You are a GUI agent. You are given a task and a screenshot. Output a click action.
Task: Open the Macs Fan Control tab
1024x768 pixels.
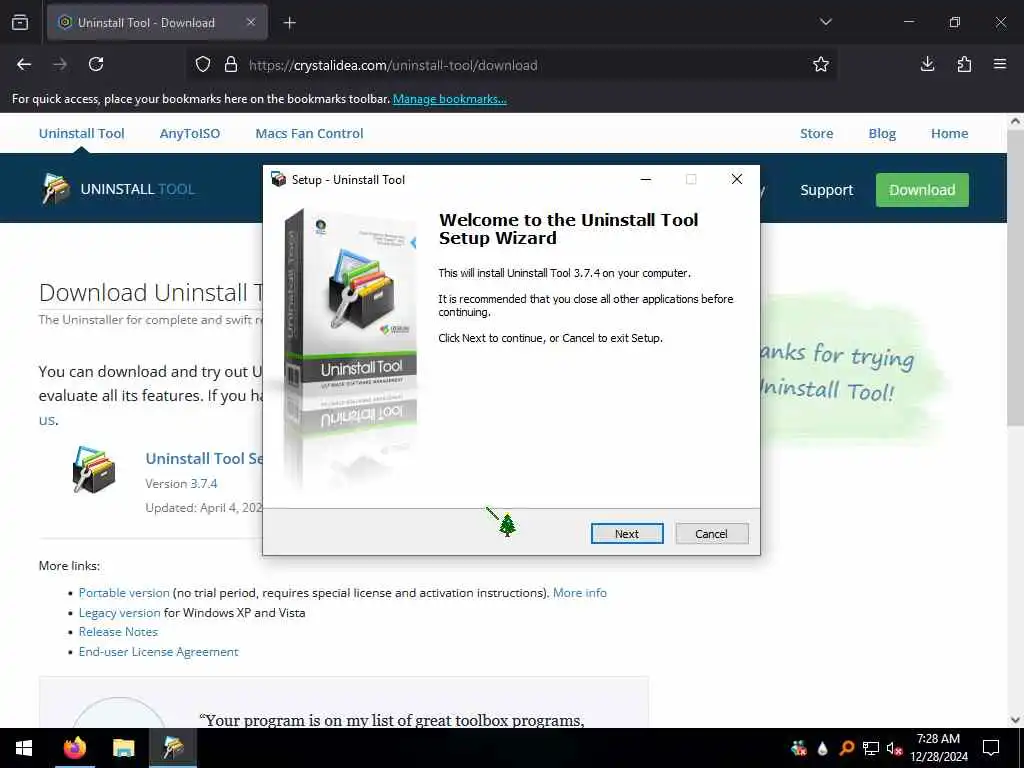click(x=309, y=133)
